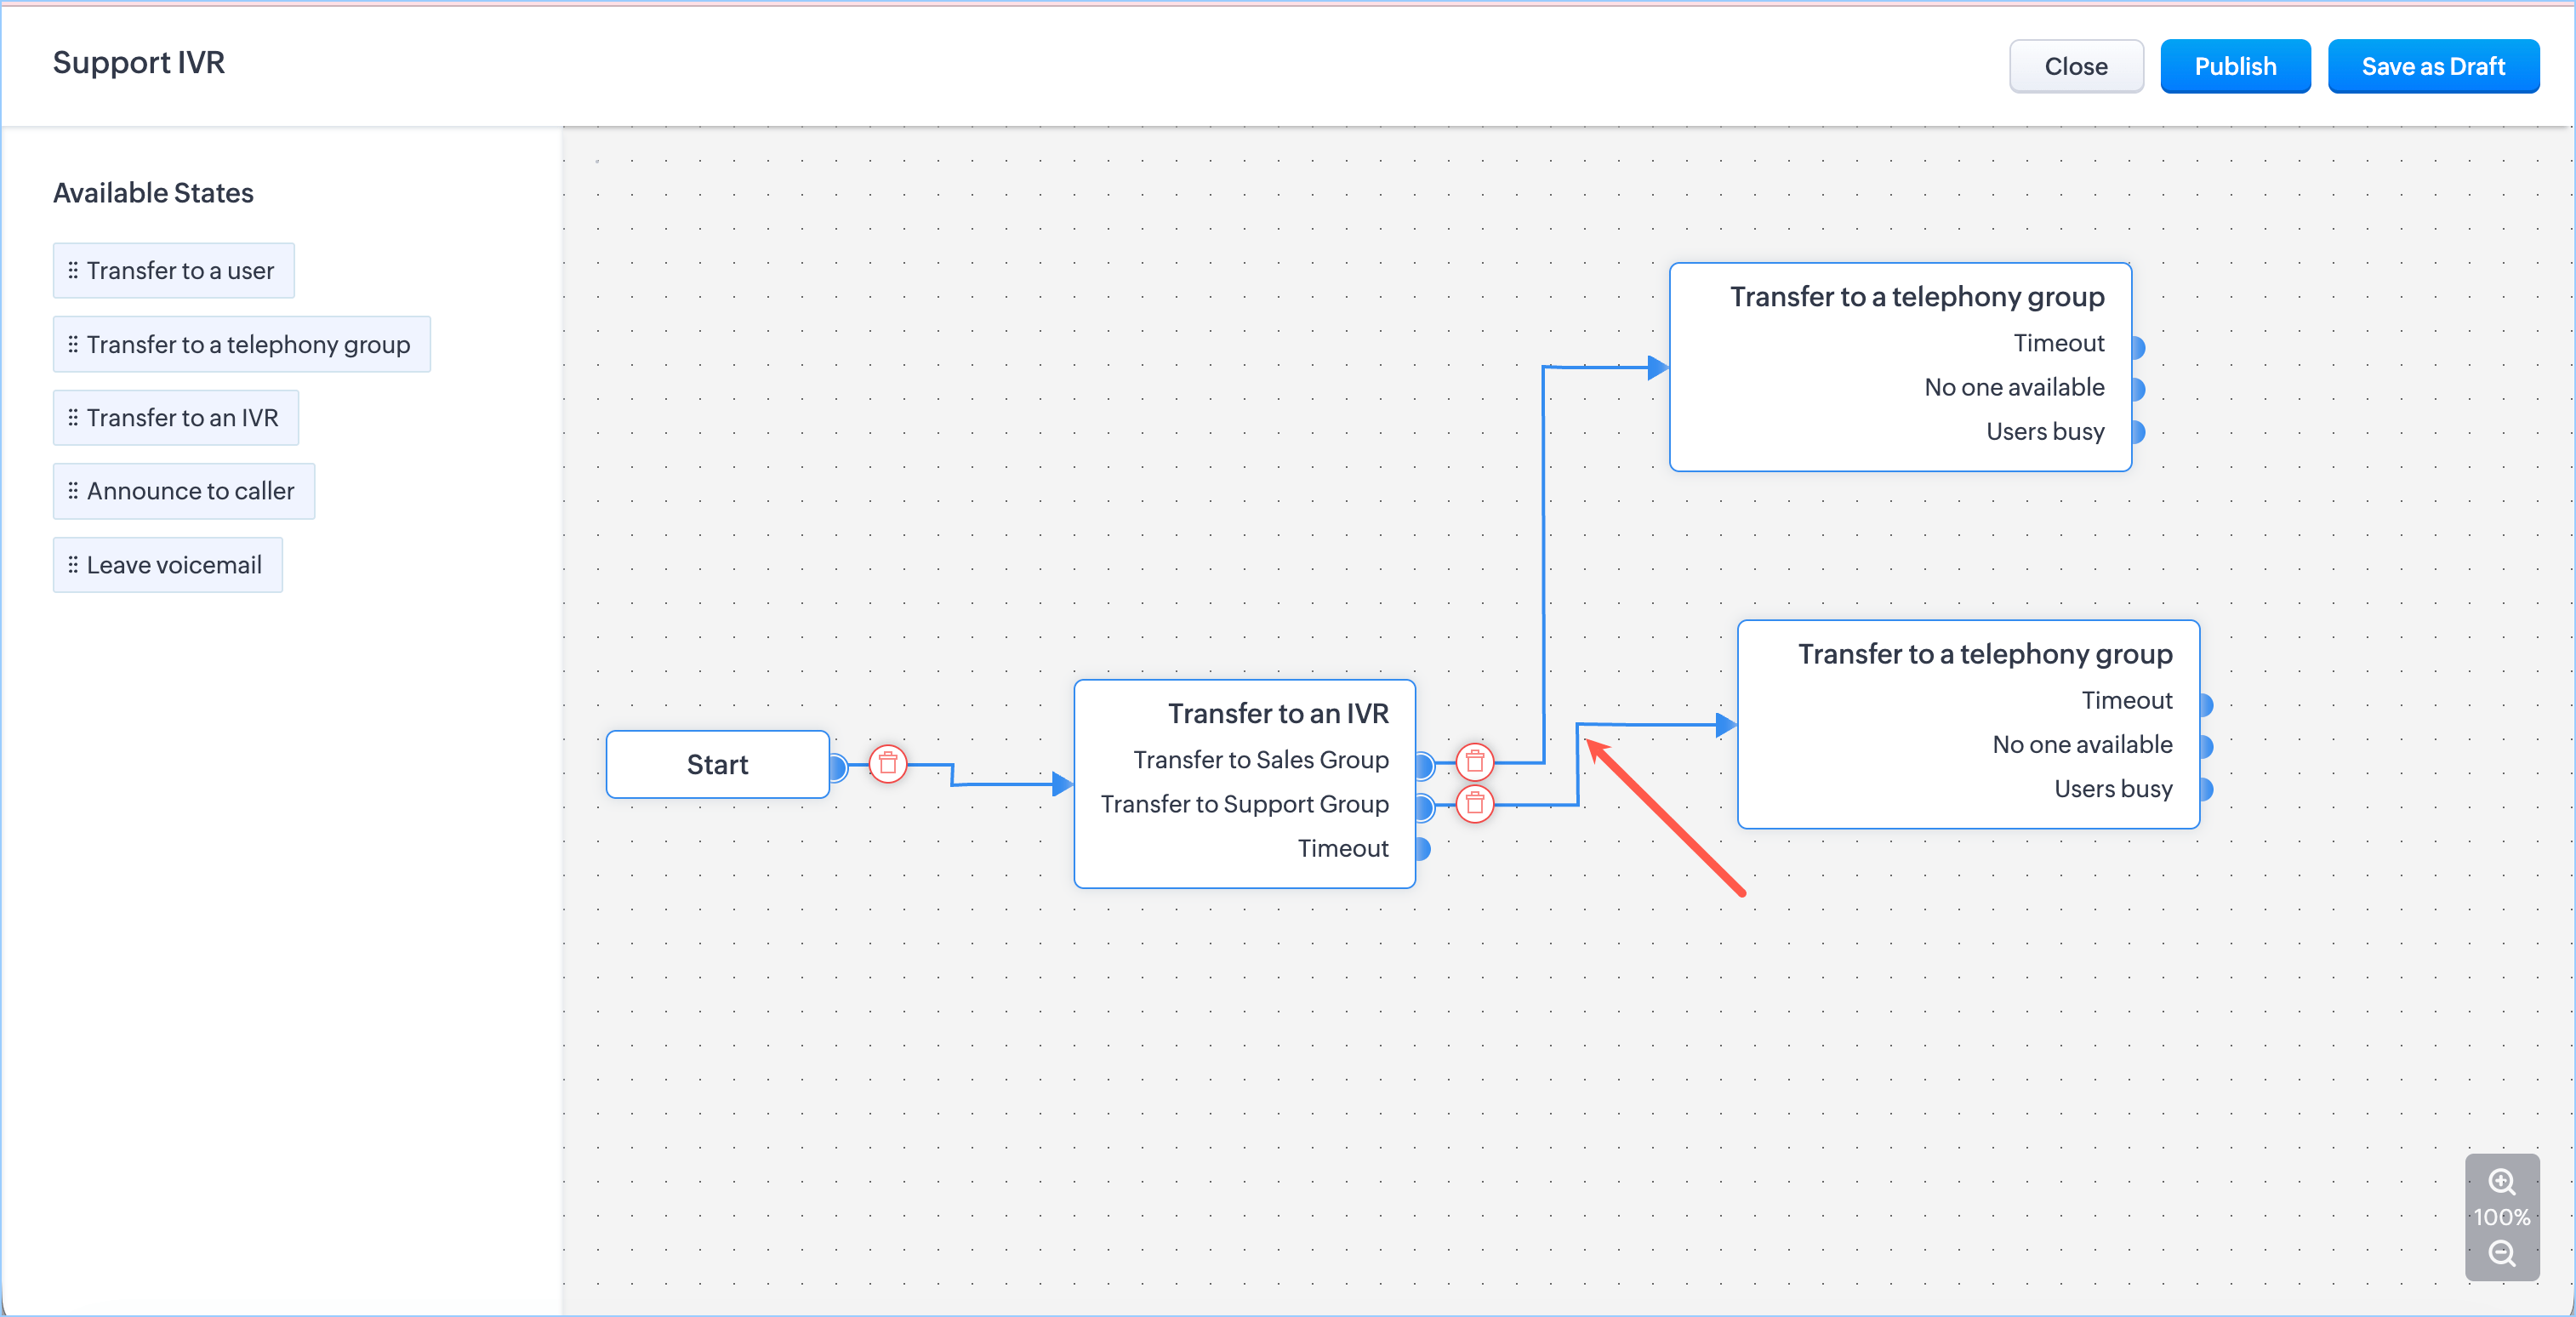Image resolution: width=2576 pixels, height=1317 pixels.
Task: Select the Leave voicemail state
Action: [x=168, y=565]
